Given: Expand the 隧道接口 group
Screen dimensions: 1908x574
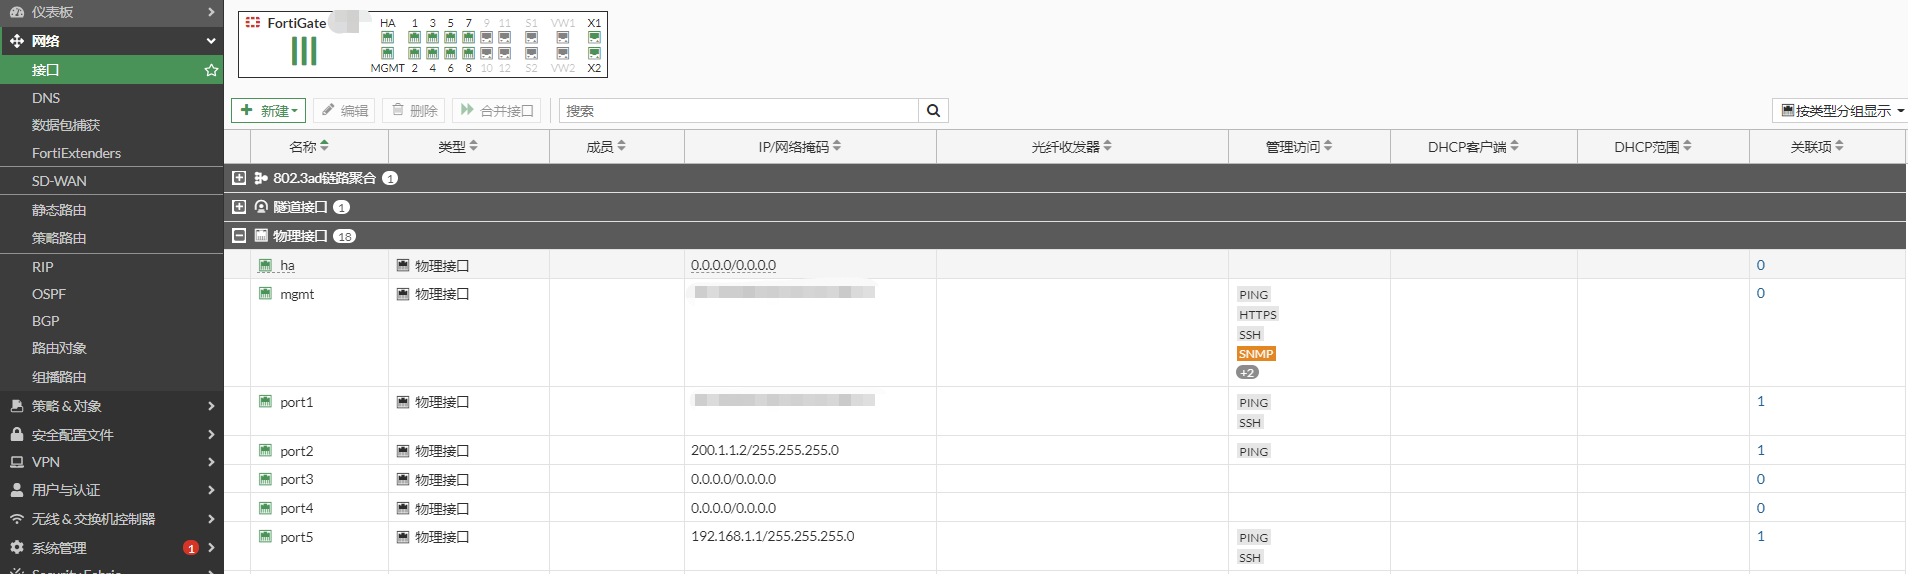Looking at the screenshot, I should (x=239, y=207).
